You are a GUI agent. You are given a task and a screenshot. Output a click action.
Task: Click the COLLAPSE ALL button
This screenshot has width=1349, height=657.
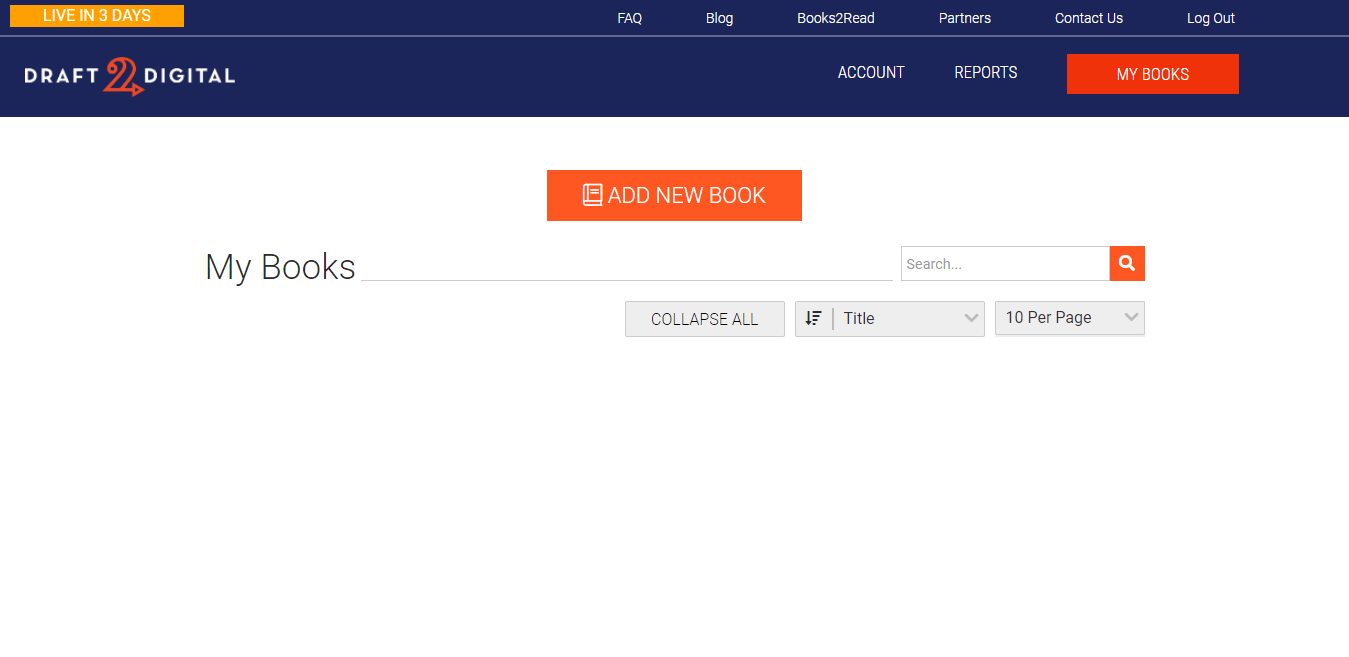click(704, 318)
